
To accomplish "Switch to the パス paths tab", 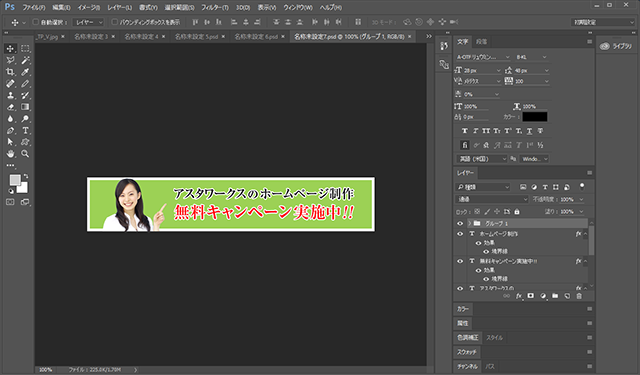I will tap(490, 366).
